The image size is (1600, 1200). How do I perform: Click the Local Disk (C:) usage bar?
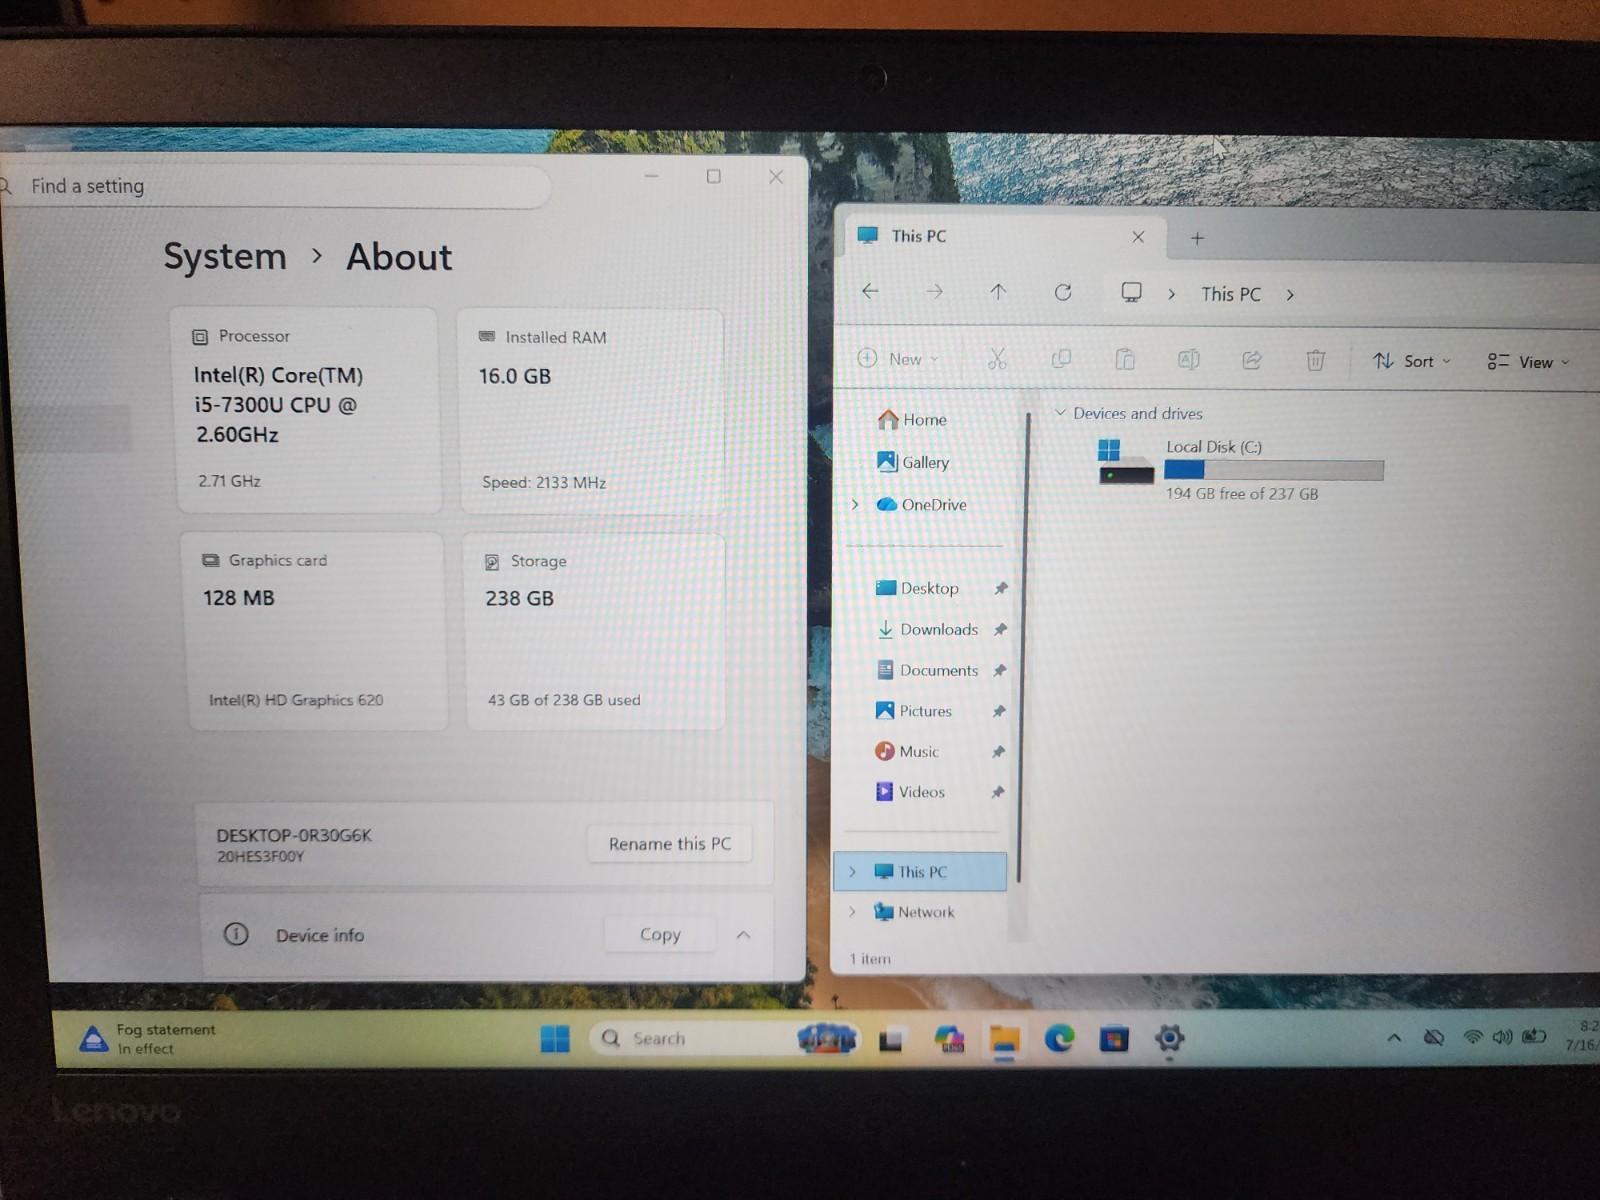1274,470
